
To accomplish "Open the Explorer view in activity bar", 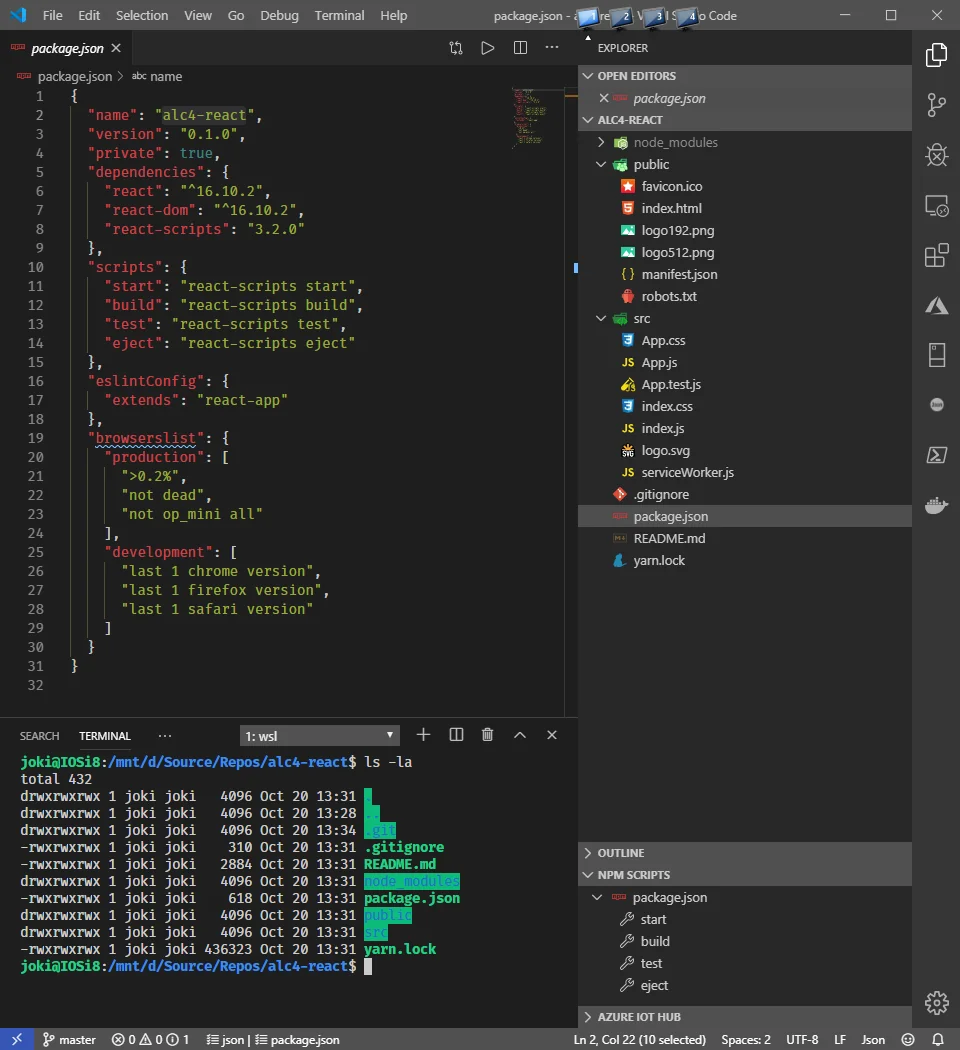I will pos(936,55).
